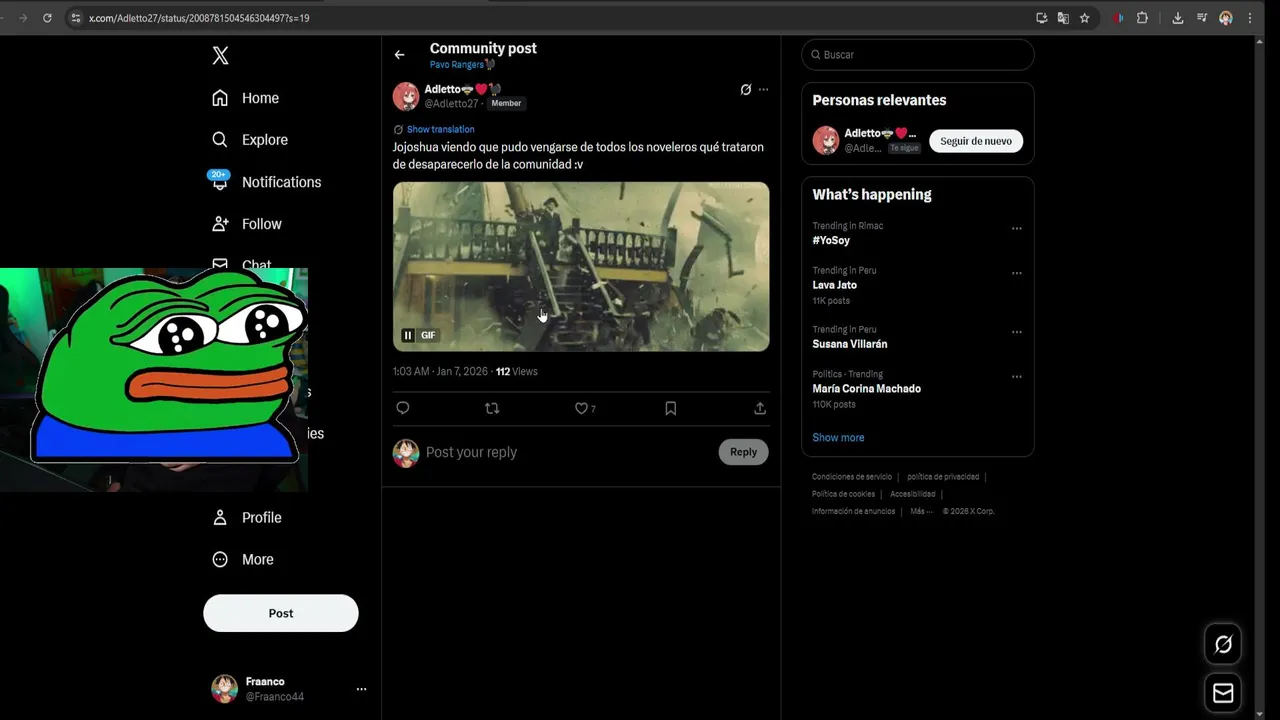Open the Pavo Rangers community link
The image size is (1280, 720).
coord(463,65)
